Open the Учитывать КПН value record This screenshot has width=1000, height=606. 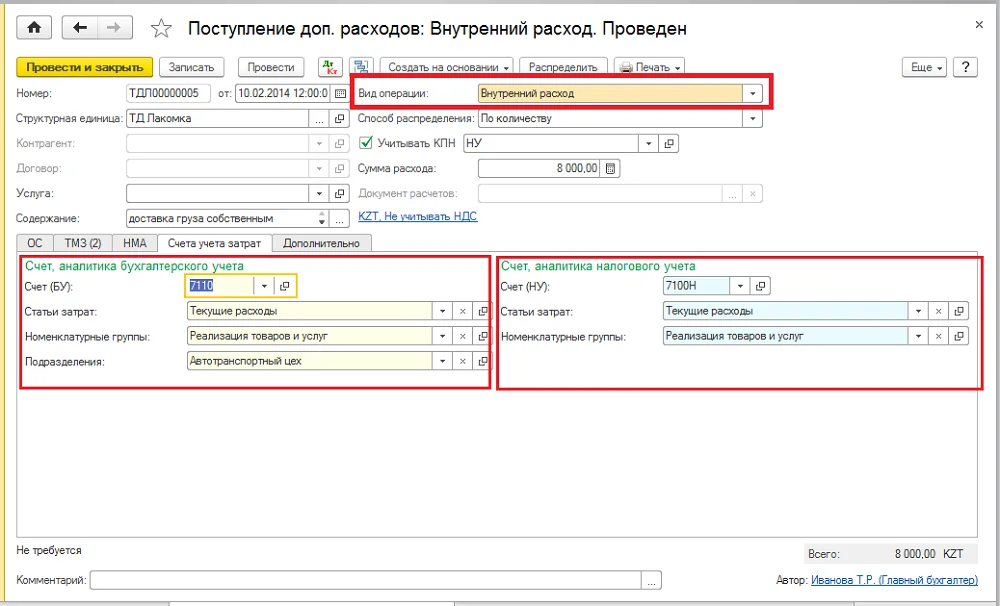pos(668,144)
